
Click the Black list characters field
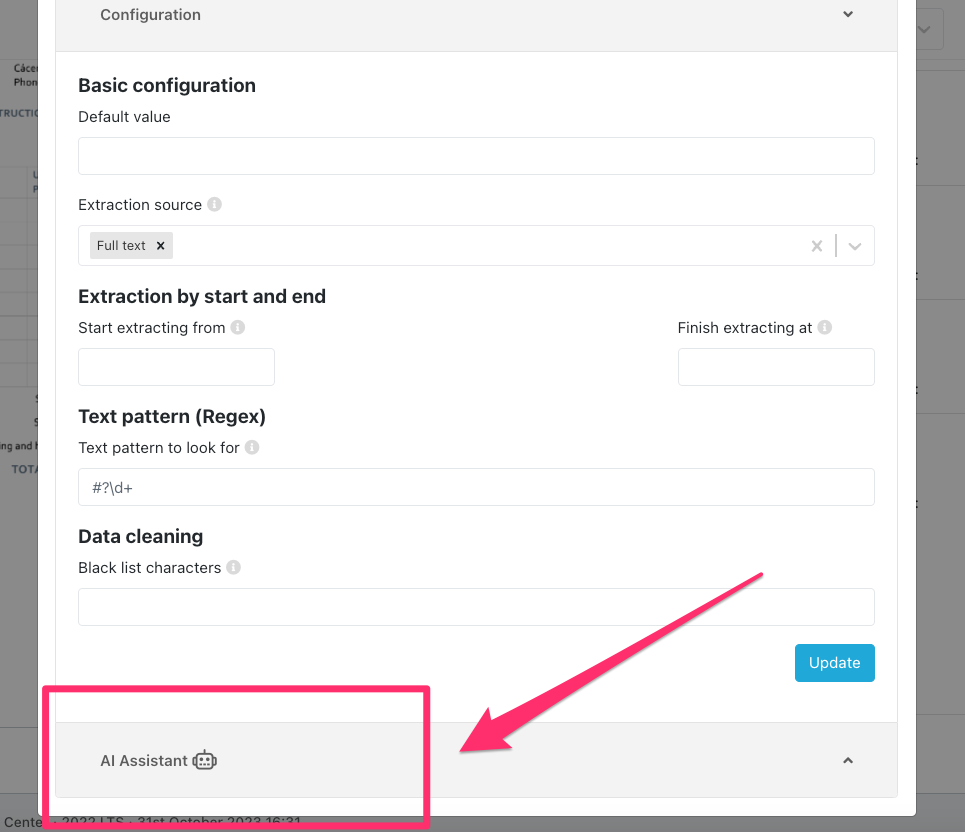(476, 607)
